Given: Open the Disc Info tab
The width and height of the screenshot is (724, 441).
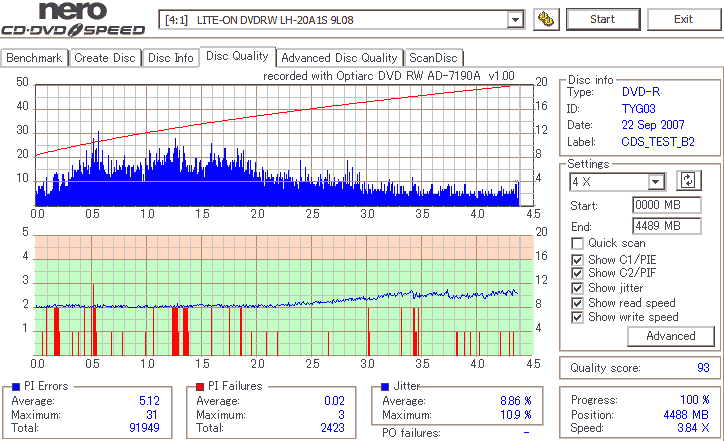Looking at the screenshot, I should 170,58.
